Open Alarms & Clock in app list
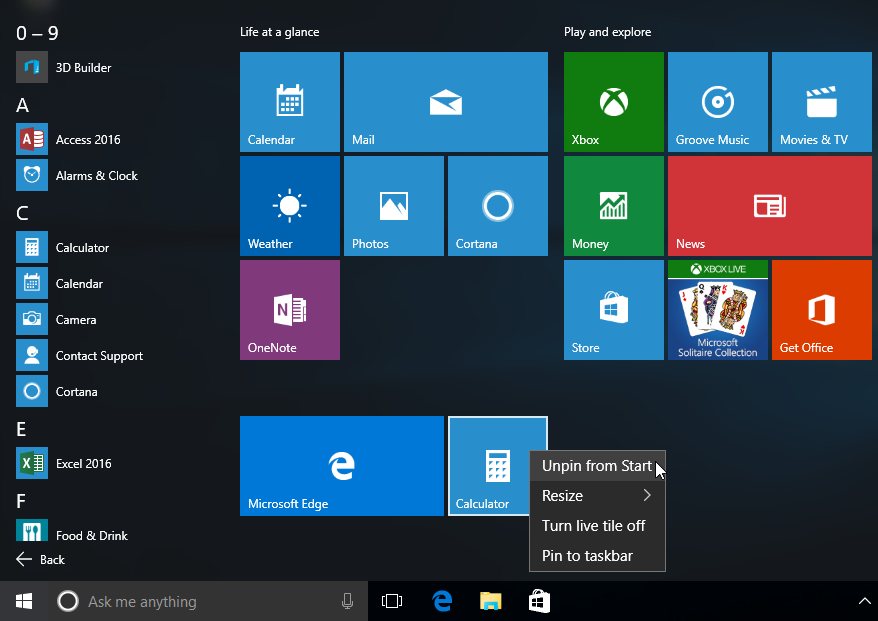Image resolution: width=878 pixels, height=621 pixels. point(77,175)
